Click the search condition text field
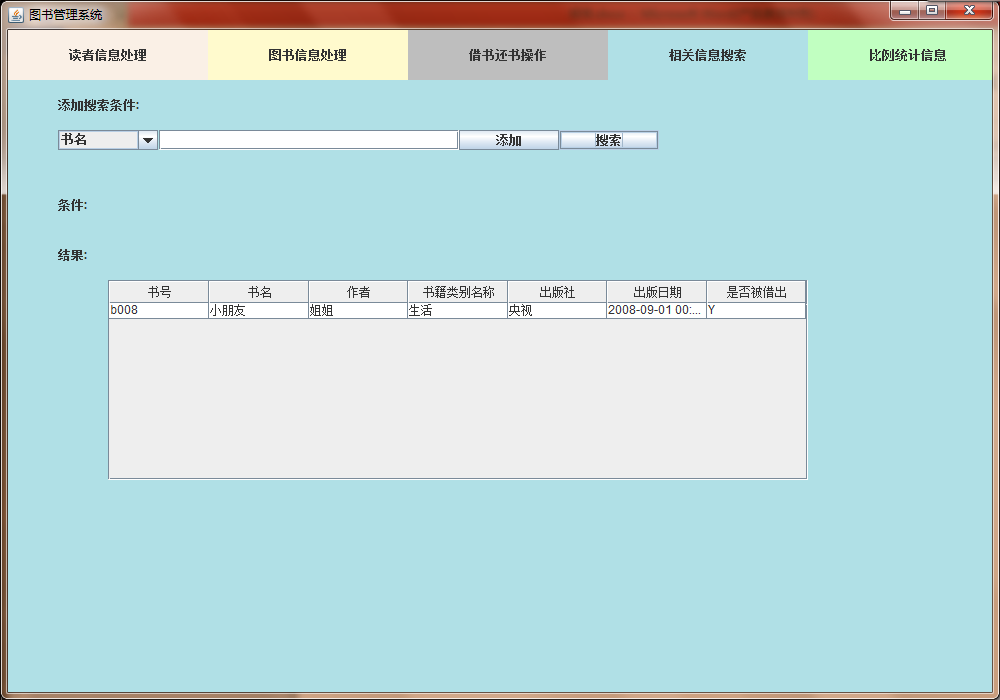 309,140
